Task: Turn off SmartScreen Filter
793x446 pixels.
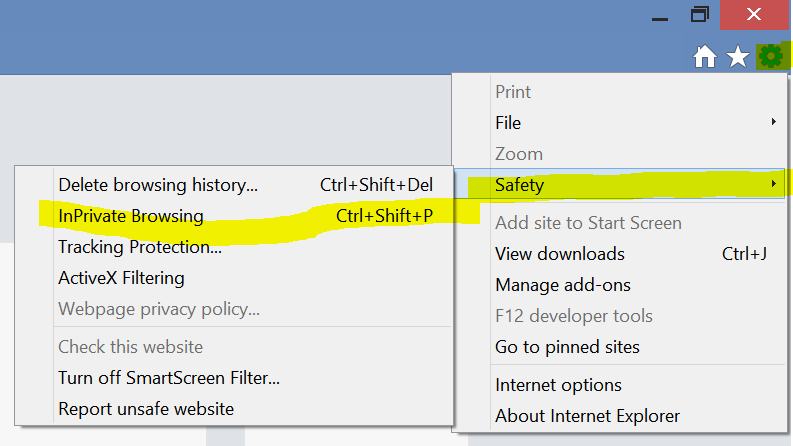Action: [x=169, y=378]
